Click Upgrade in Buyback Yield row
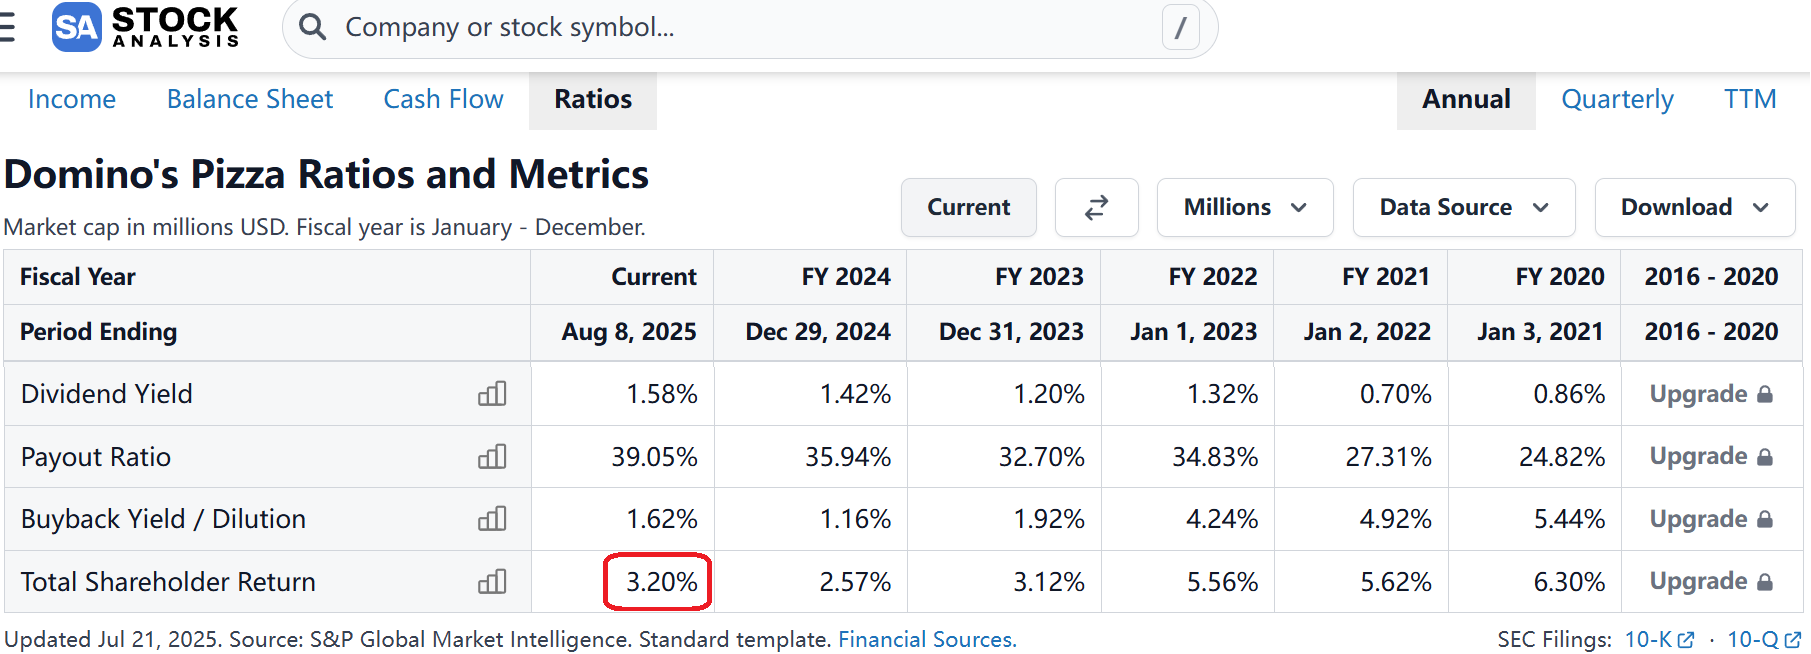Image resolution: width=1811 pixels, height=654 pixels. (x=1698, y=519)
